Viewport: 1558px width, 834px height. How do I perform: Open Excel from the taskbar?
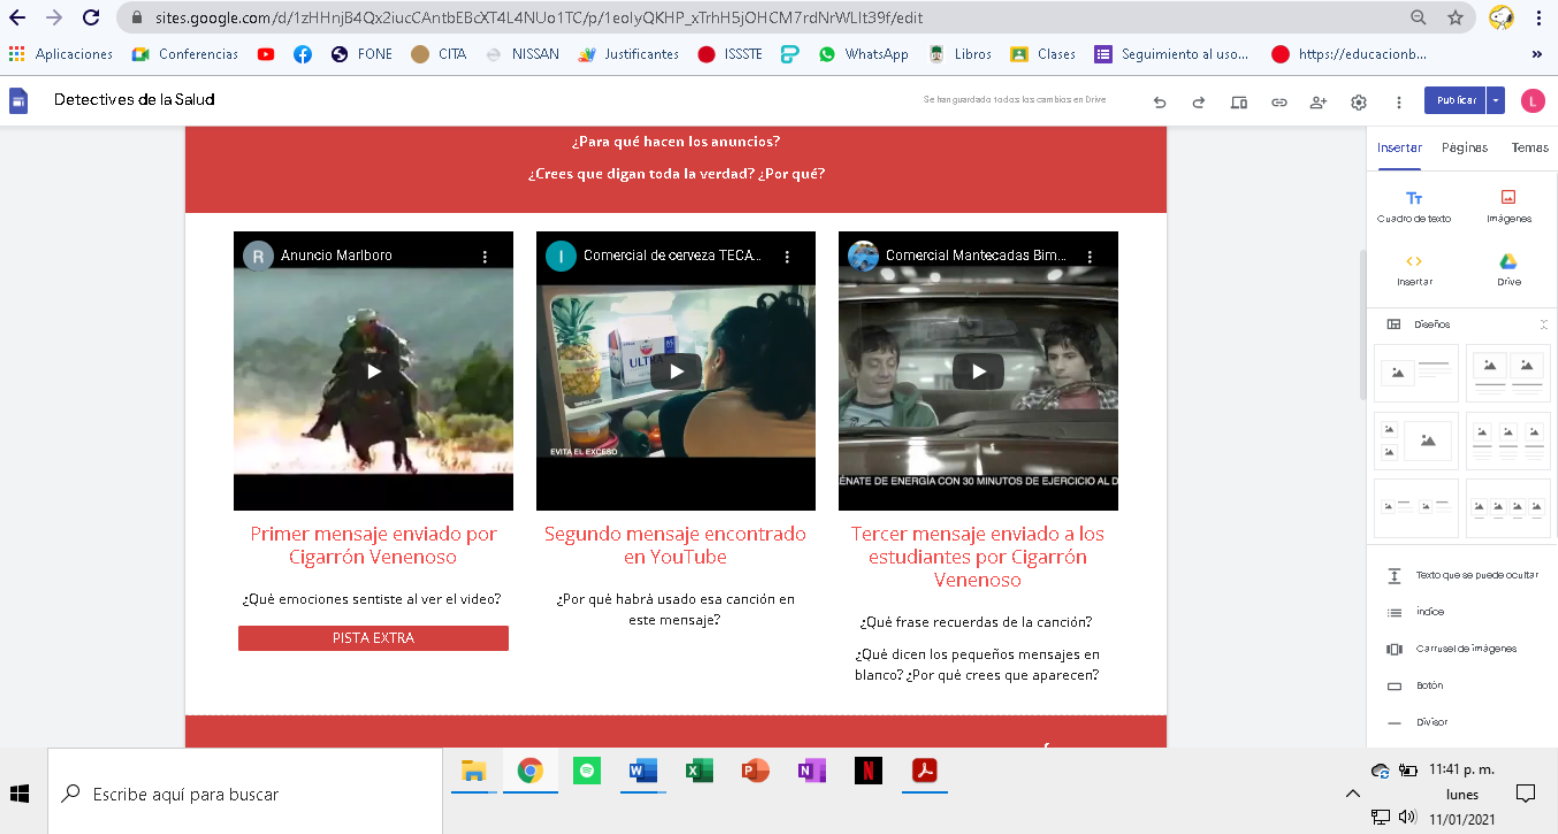(698, 771)
